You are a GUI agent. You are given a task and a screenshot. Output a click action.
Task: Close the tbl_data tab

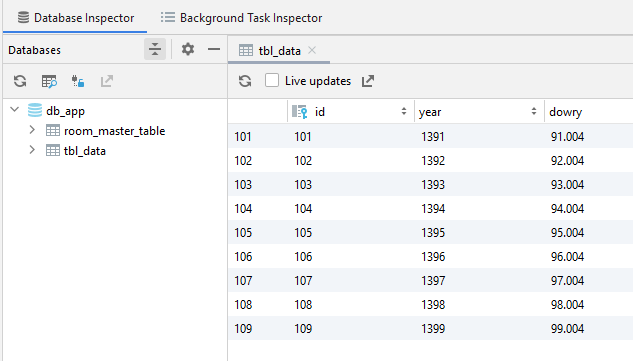312,50
